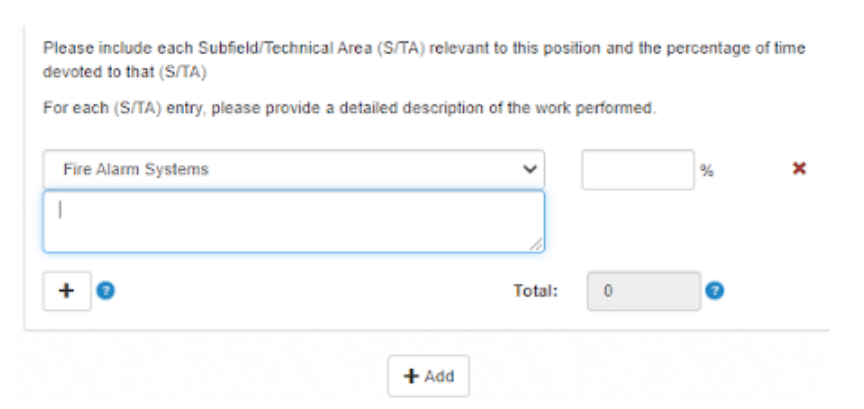Click the plus icon inside the Add button

pos(410,377)
